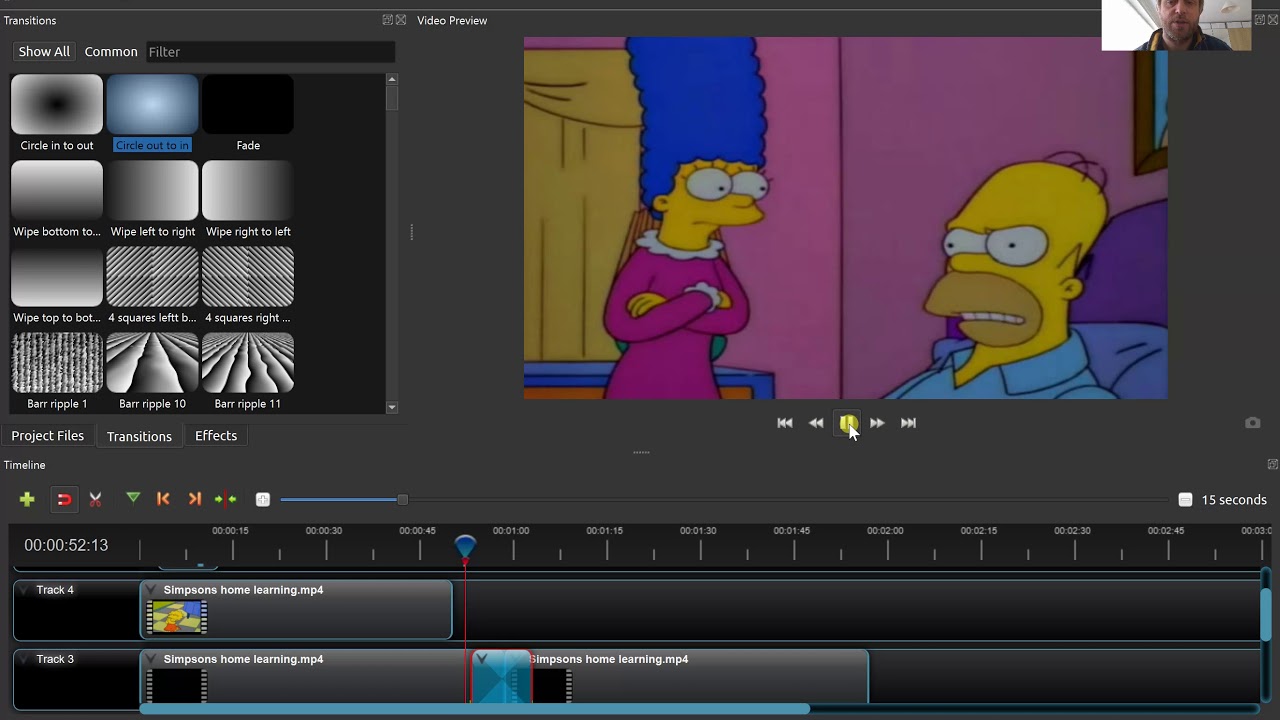
Task: Click the Track 4 label
Action: tap(55, 590)
